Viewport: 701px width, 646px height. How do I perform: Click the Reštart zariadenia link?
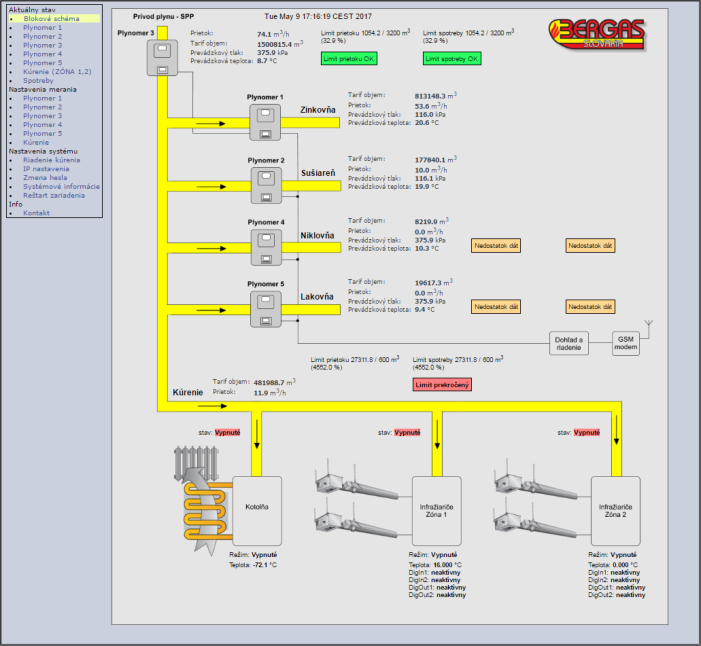[54, 195]
